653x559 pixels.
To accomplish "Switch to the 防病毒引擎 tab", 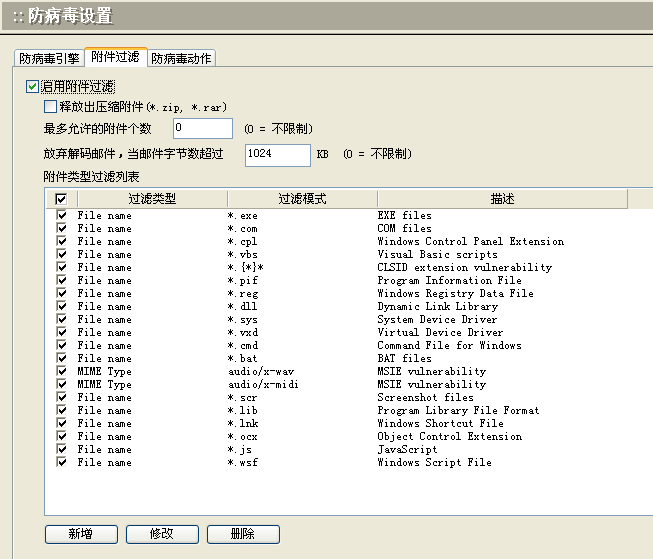I will (49, 59).
